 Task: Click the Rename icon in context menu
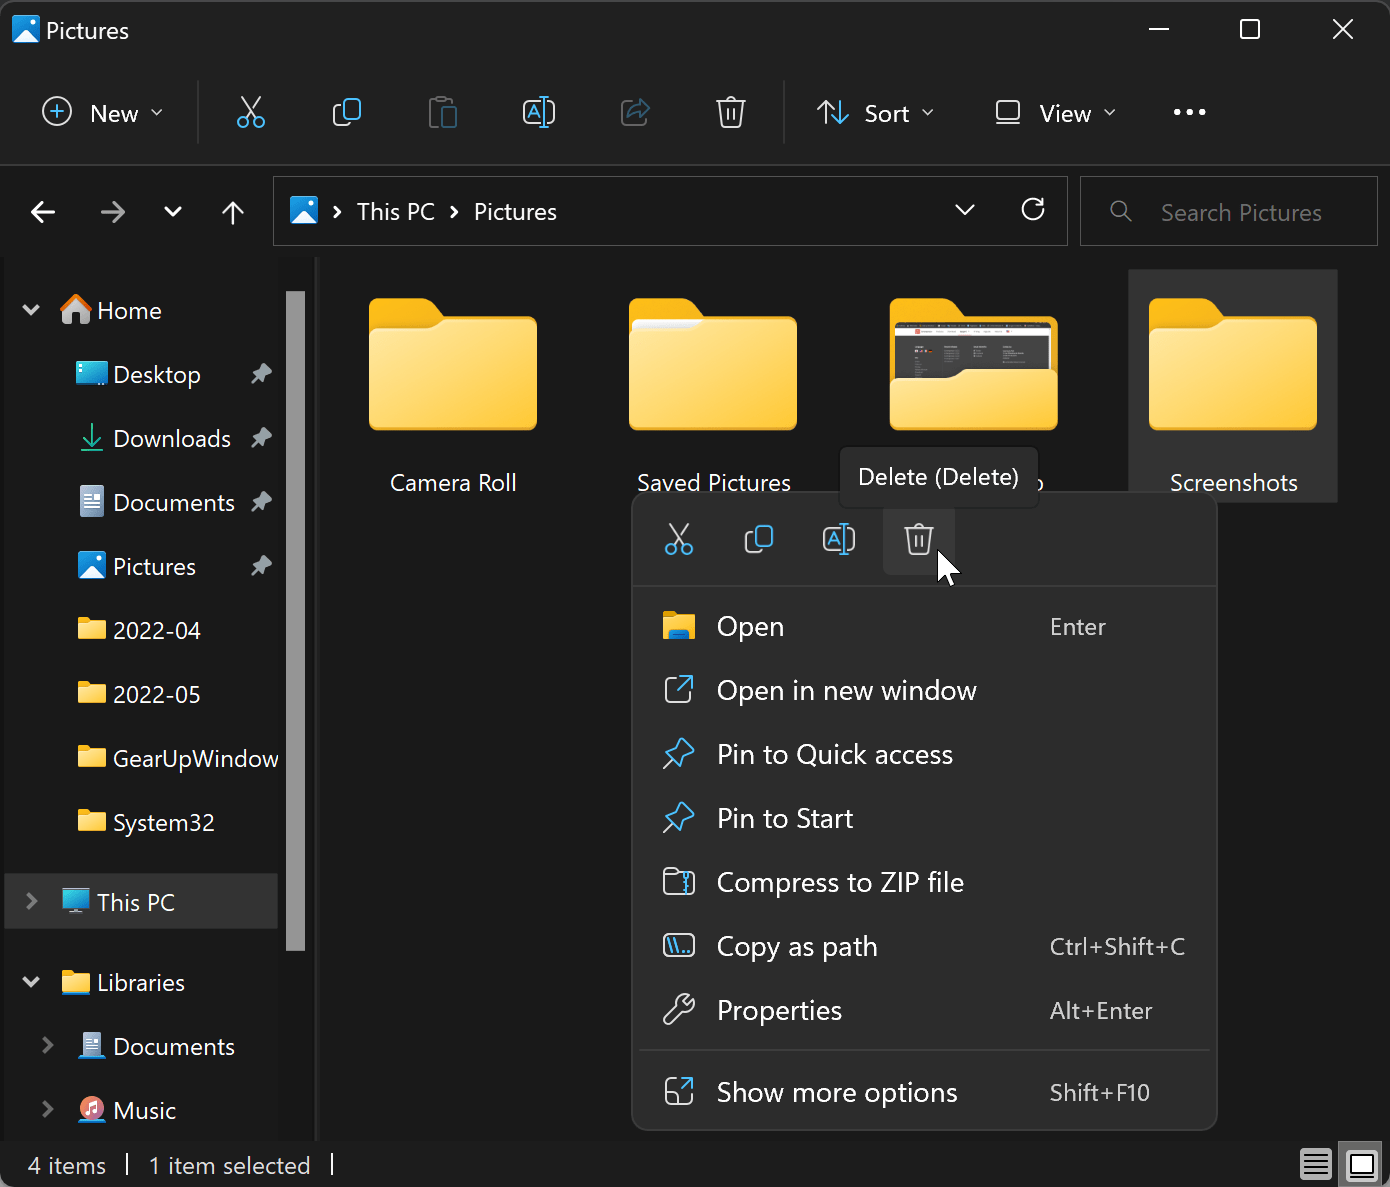(838, 540)
